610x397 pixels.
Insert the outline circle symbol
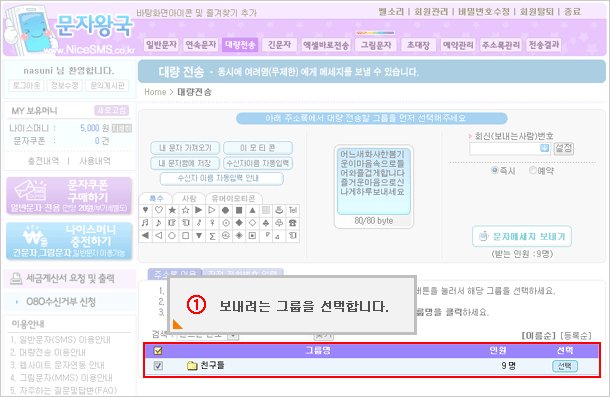click(x=172, y=235)
